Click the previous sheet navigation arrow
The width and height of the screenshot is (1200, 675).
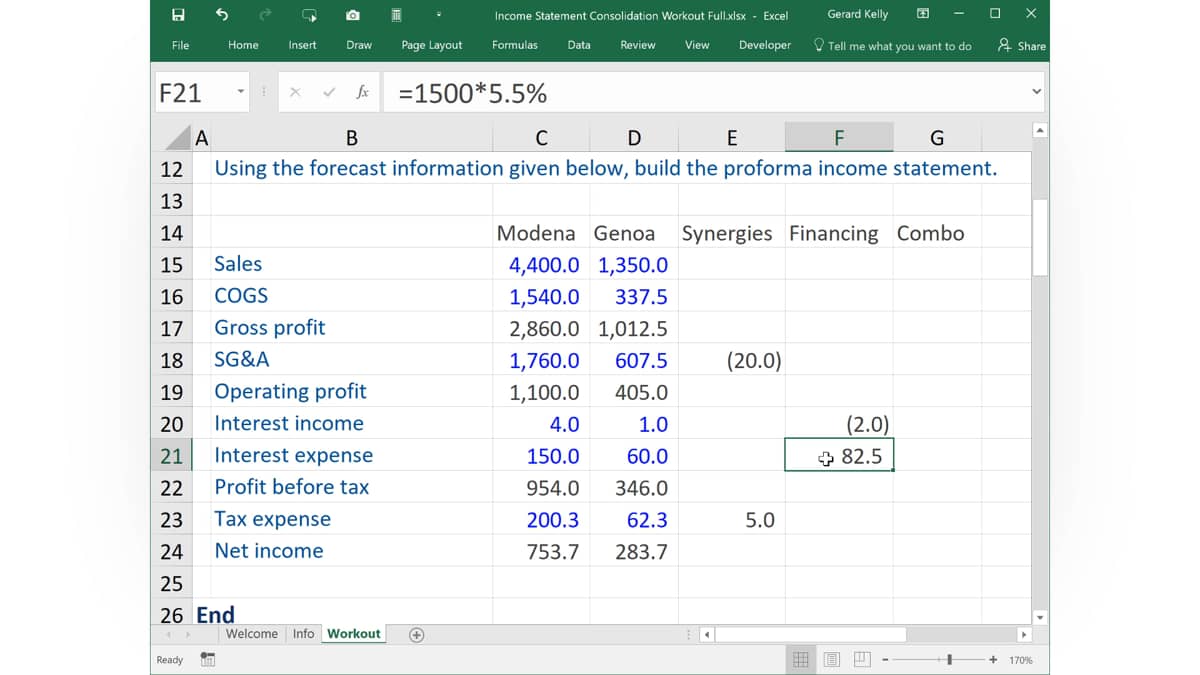click(x=168, y=634)
